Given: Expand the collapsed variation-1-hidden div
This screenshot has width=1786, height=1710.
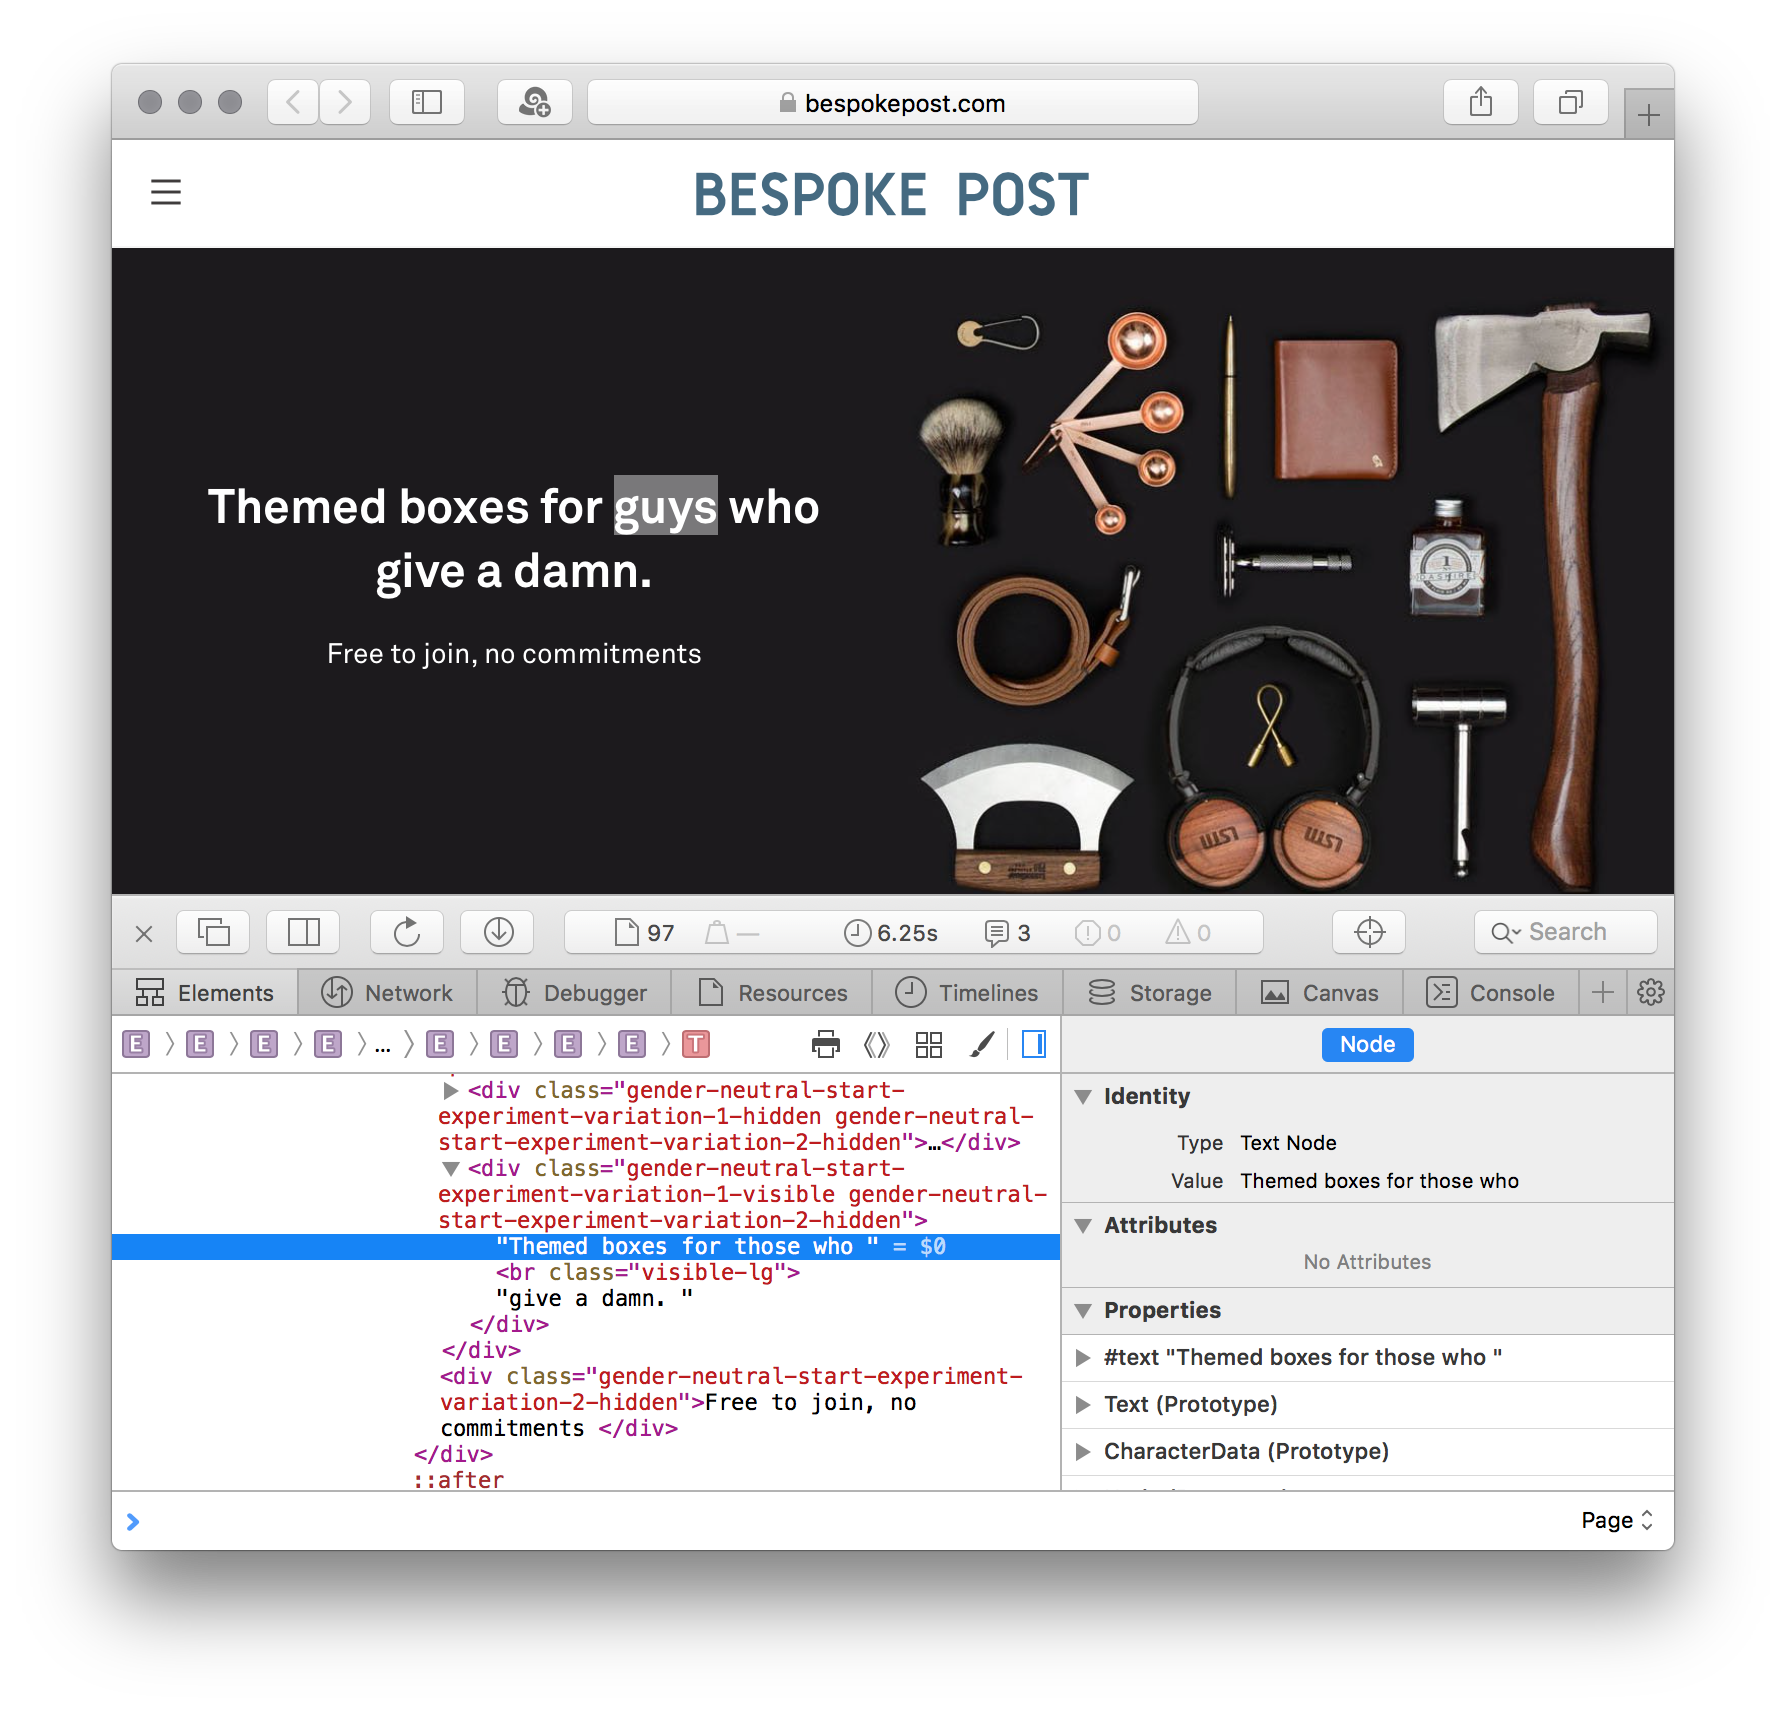Looking at the screenshot, I should pos(450,1091).
